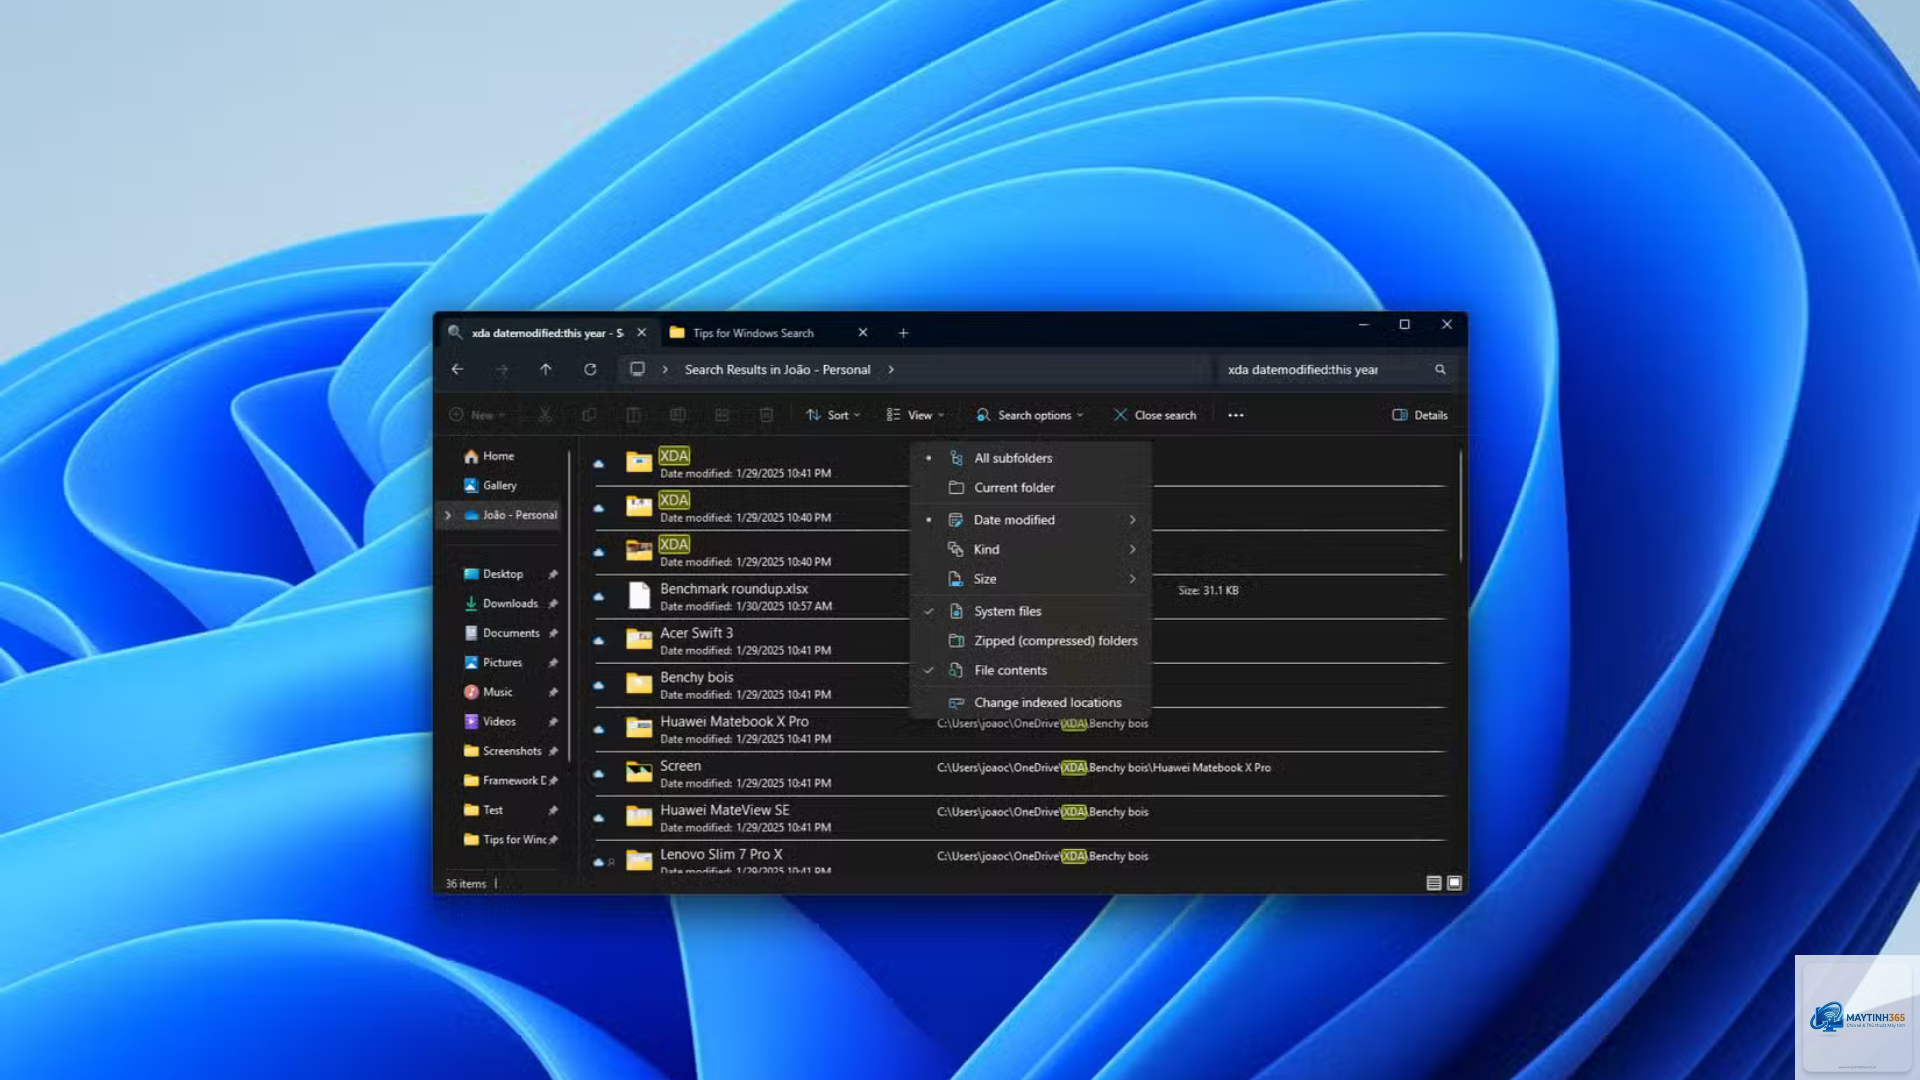Select Lenovo Slim 7 Pro X folder
The width and height of the screenshot is (1920, 1080).
pyautogui.click(x=1020, y=859)
